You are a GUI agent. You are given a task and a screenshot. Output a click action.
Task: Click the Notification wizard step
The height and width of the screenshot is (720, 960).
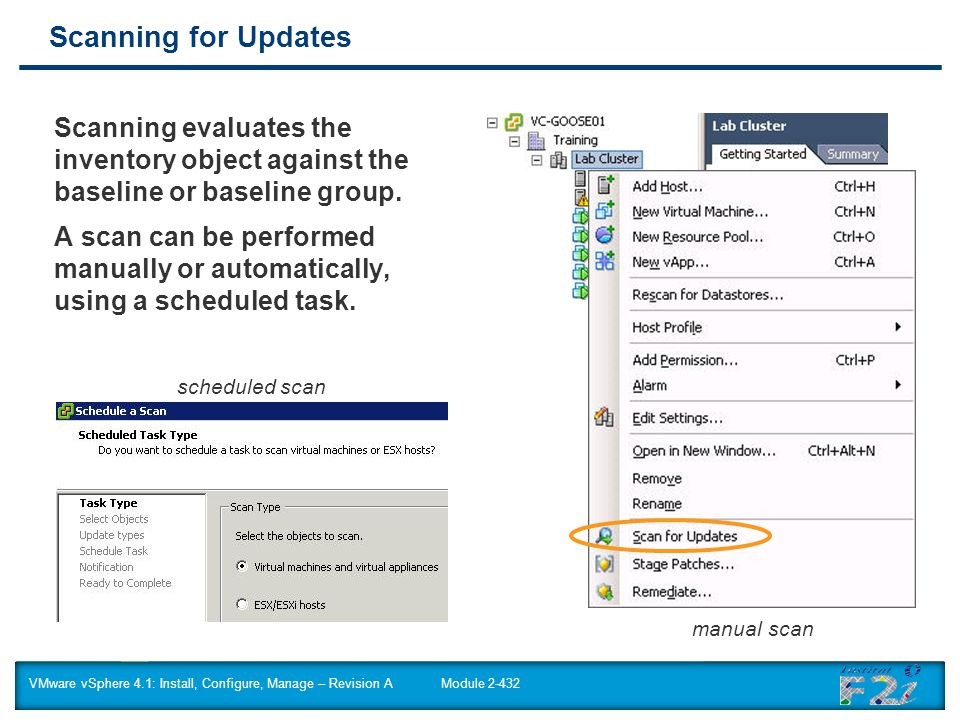point(106,567)
